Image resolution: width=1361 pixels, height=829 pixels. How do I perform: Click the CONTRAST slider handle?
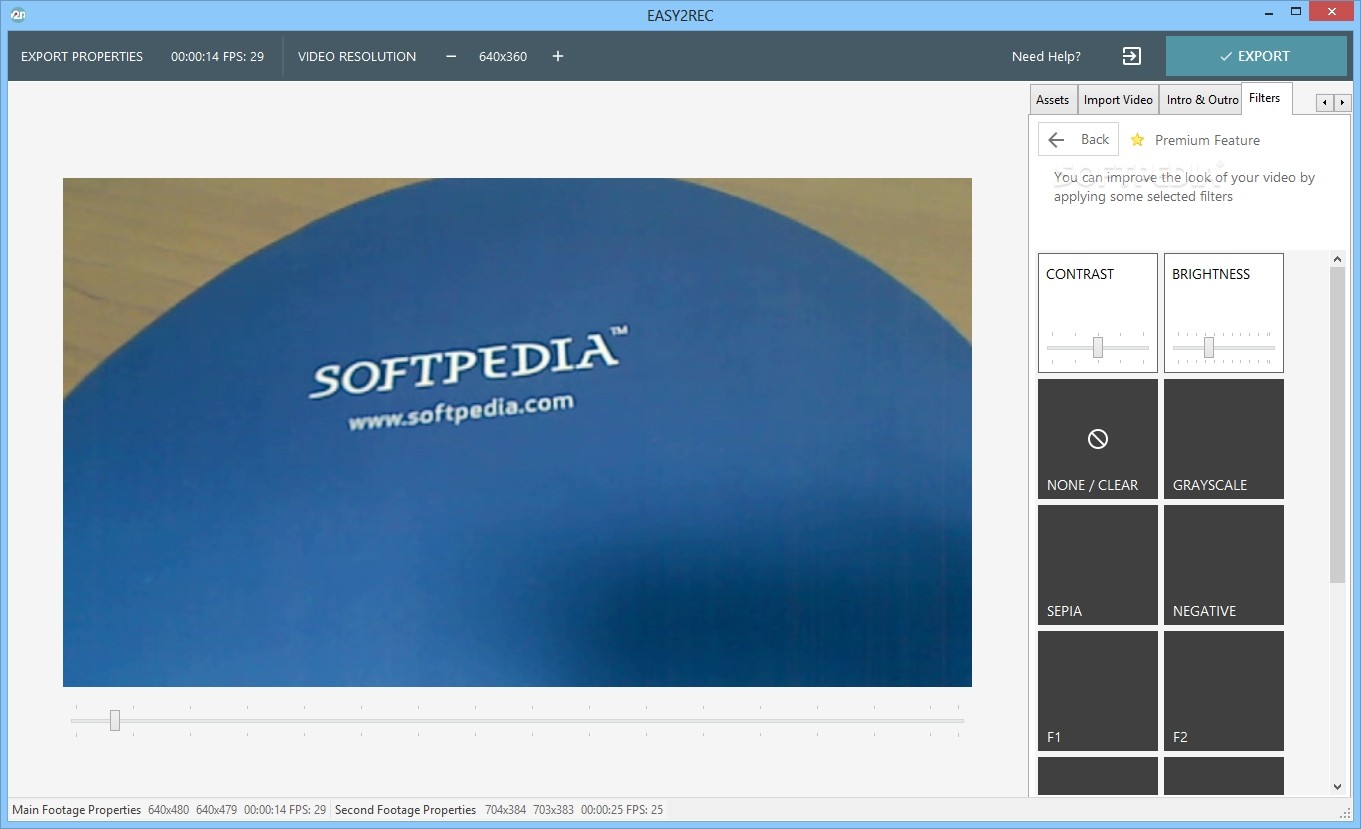pyautogui.click(x=1098, y=347)
